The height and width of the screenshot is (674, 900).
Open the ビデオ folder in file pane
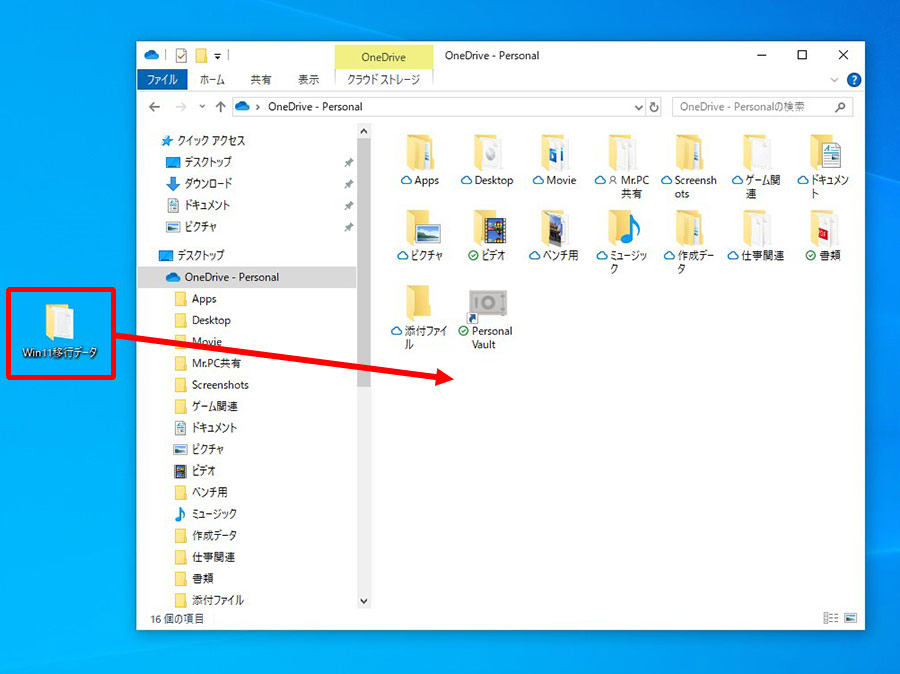point(488,236)
